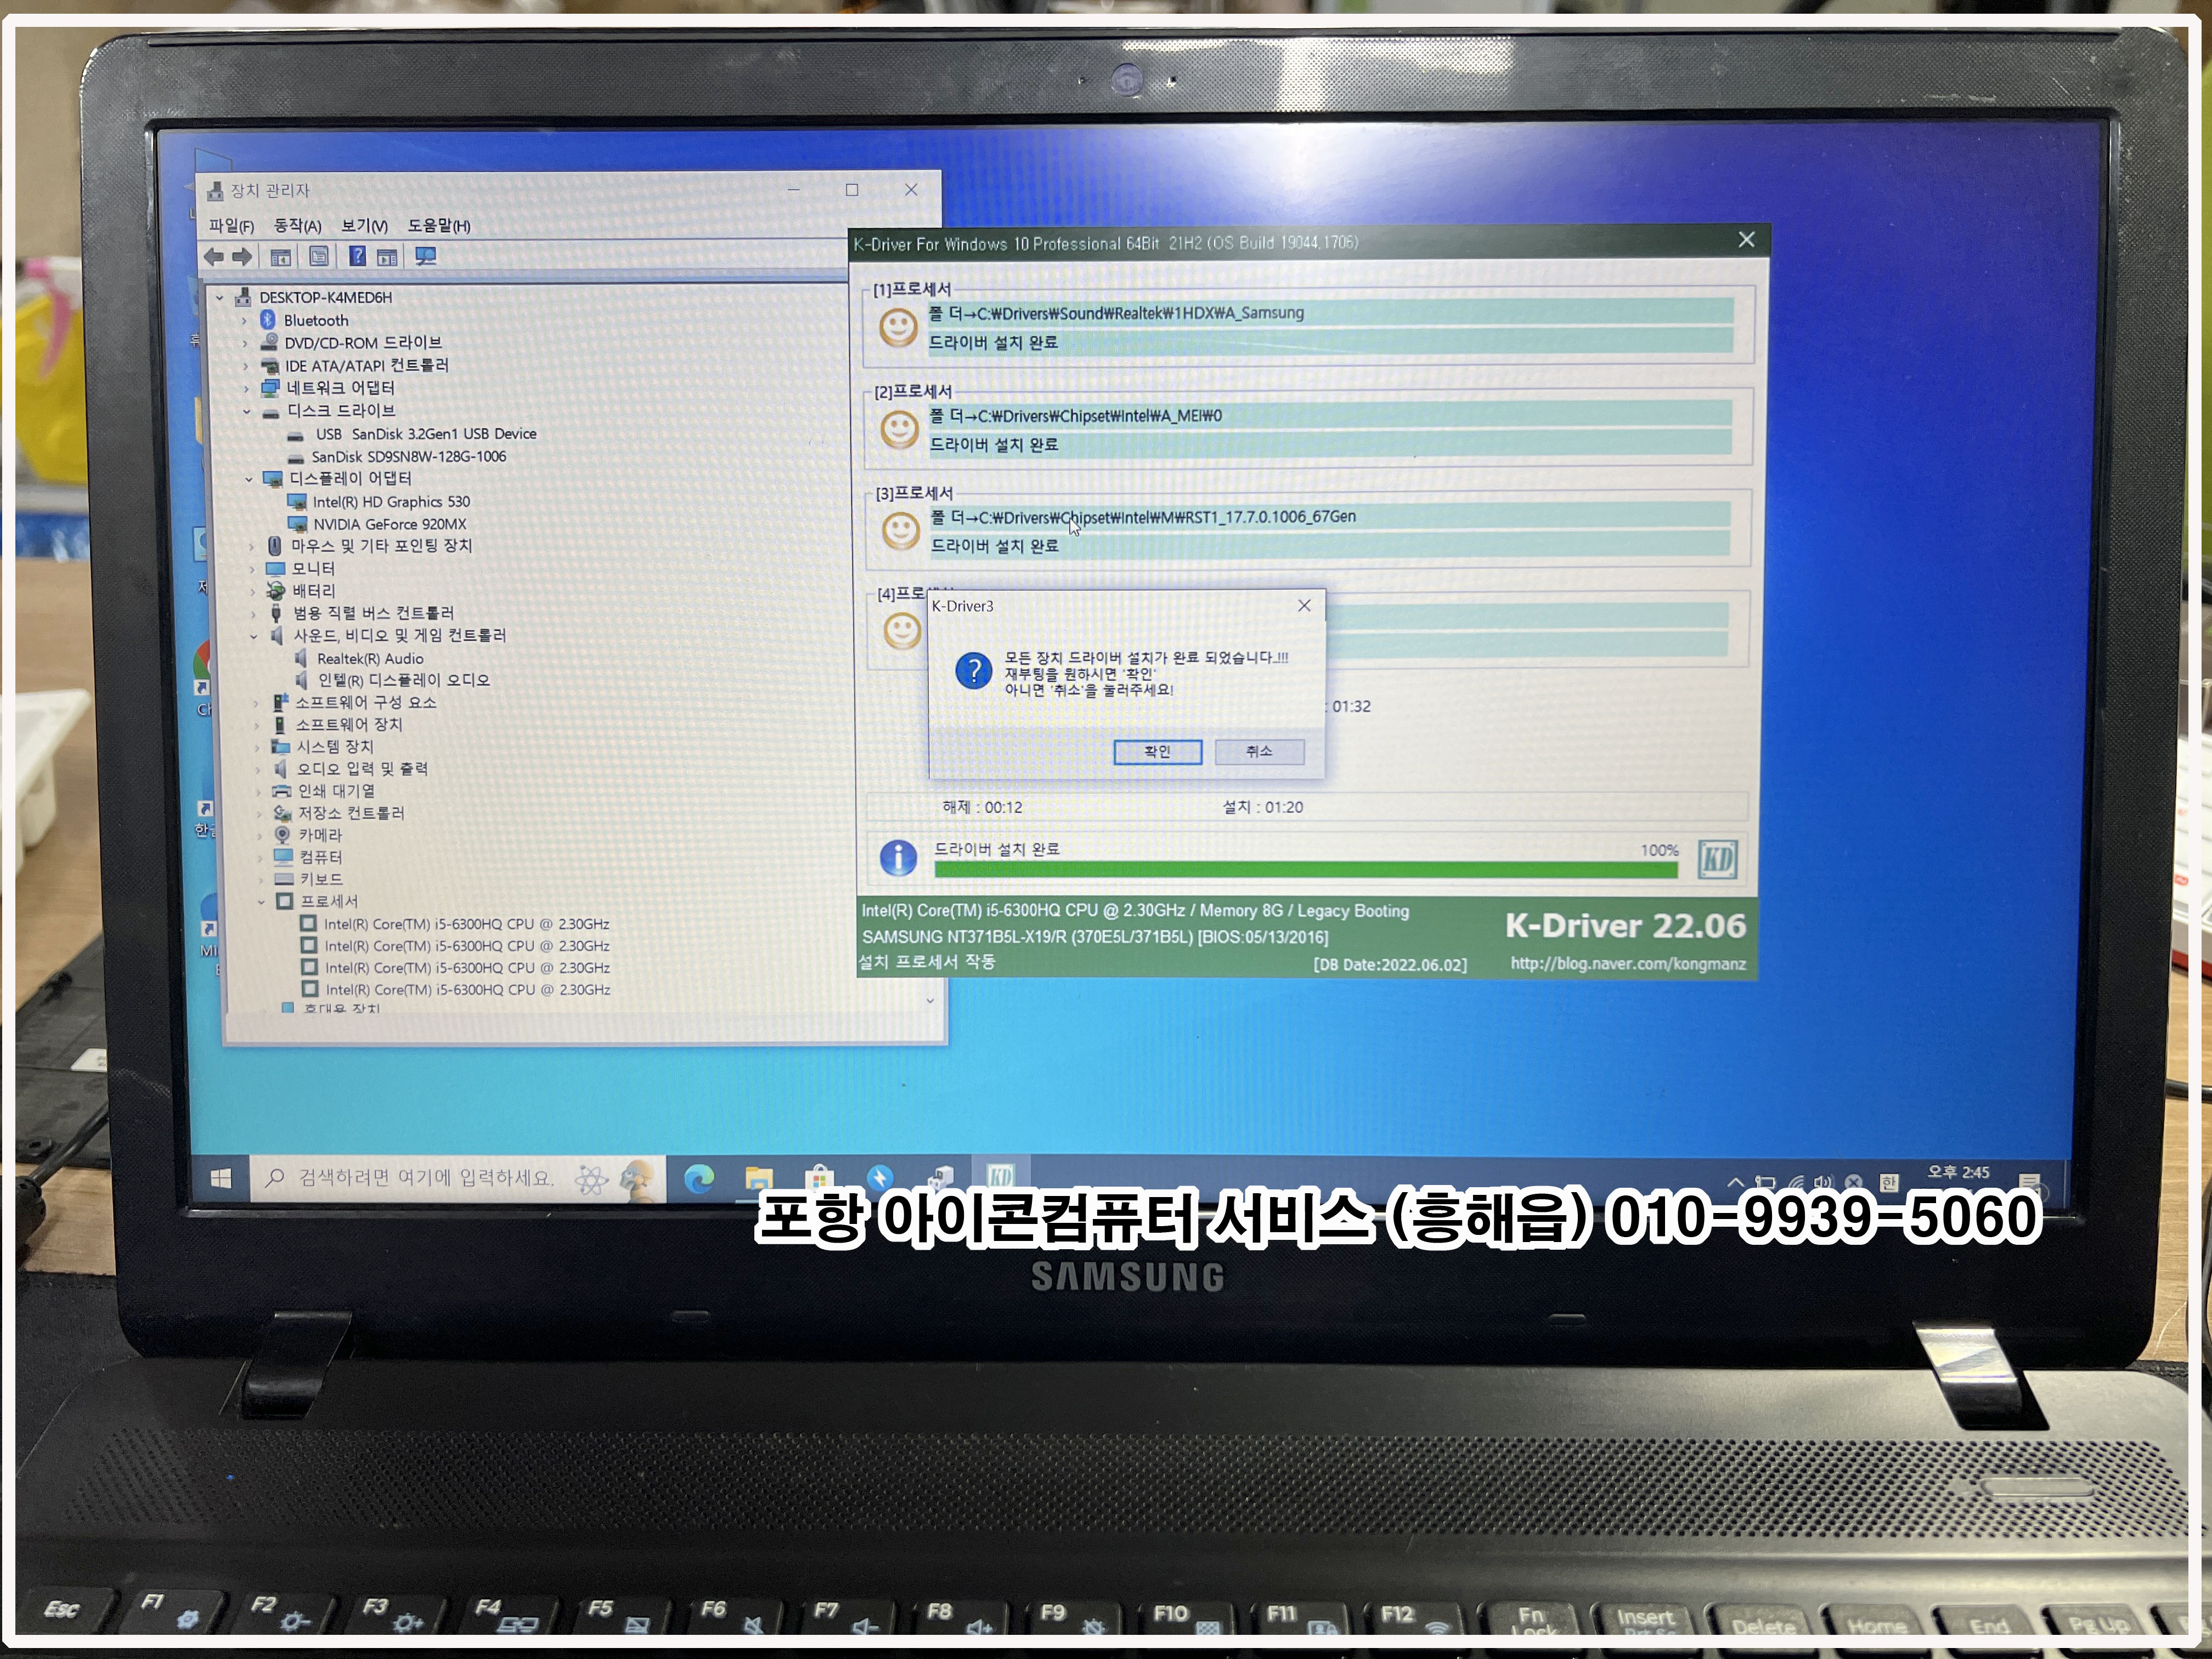Image resolution: width=2212 pixels, height=1659 pixels.
Task: Expand the Bluetooth device category
Action: tap(245, 320)
